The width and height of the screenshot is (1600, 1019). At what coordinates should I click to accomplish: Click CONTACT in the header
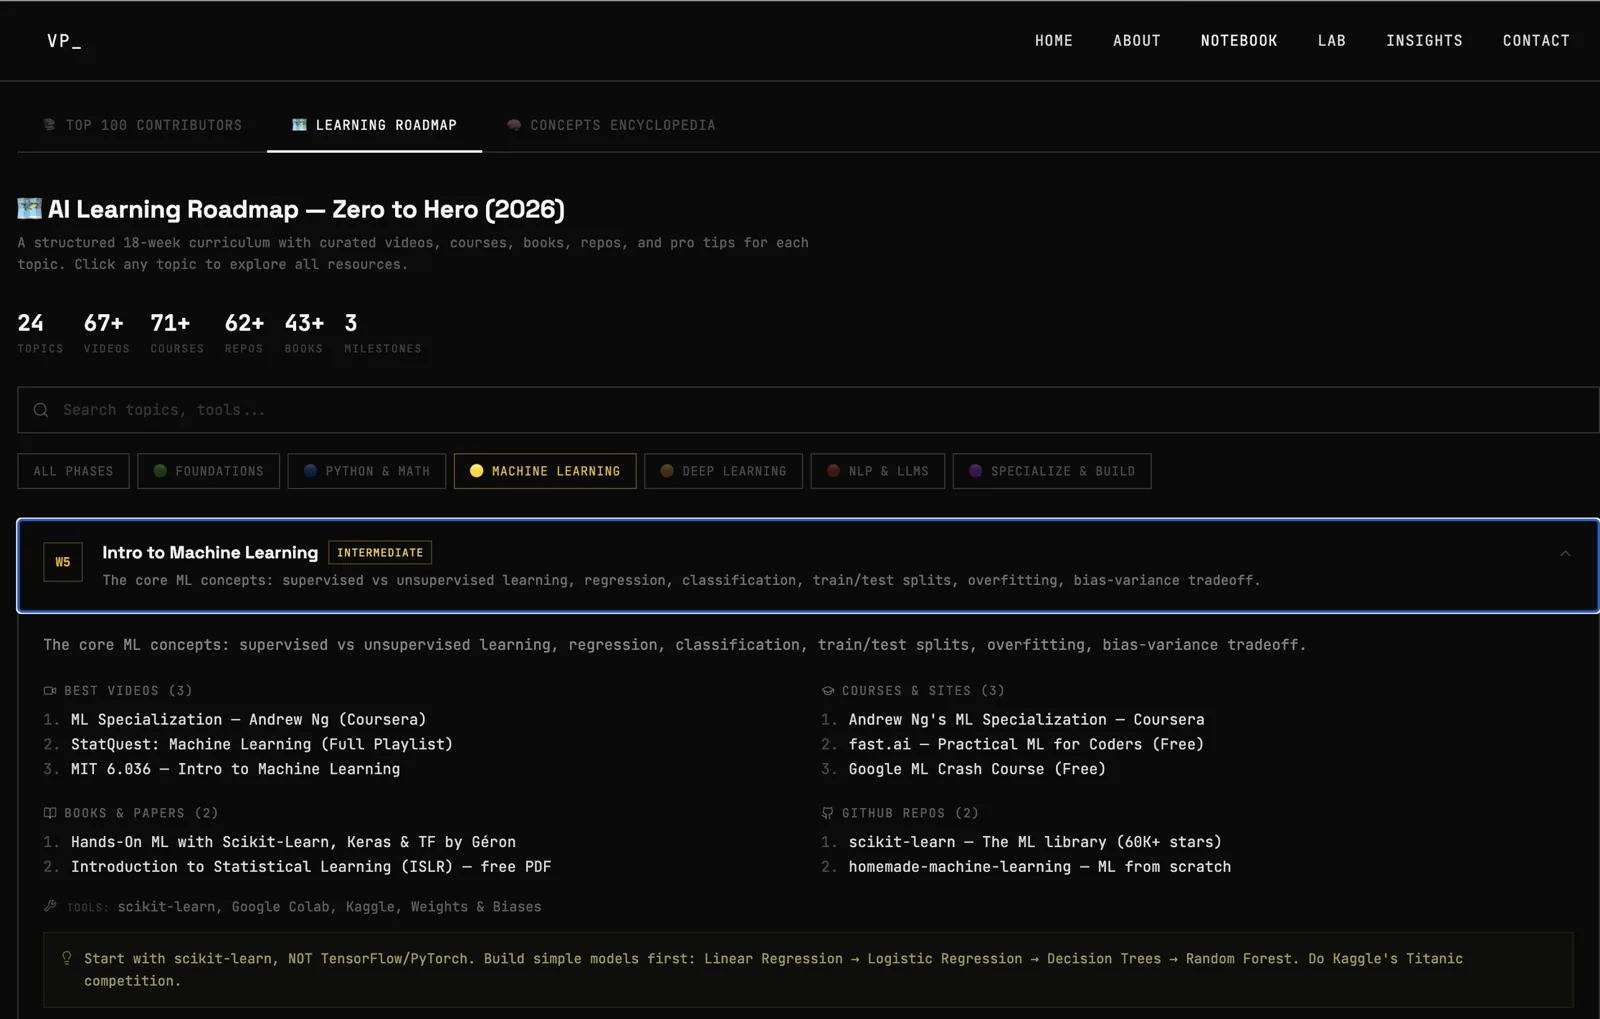tap(1535, 41)
